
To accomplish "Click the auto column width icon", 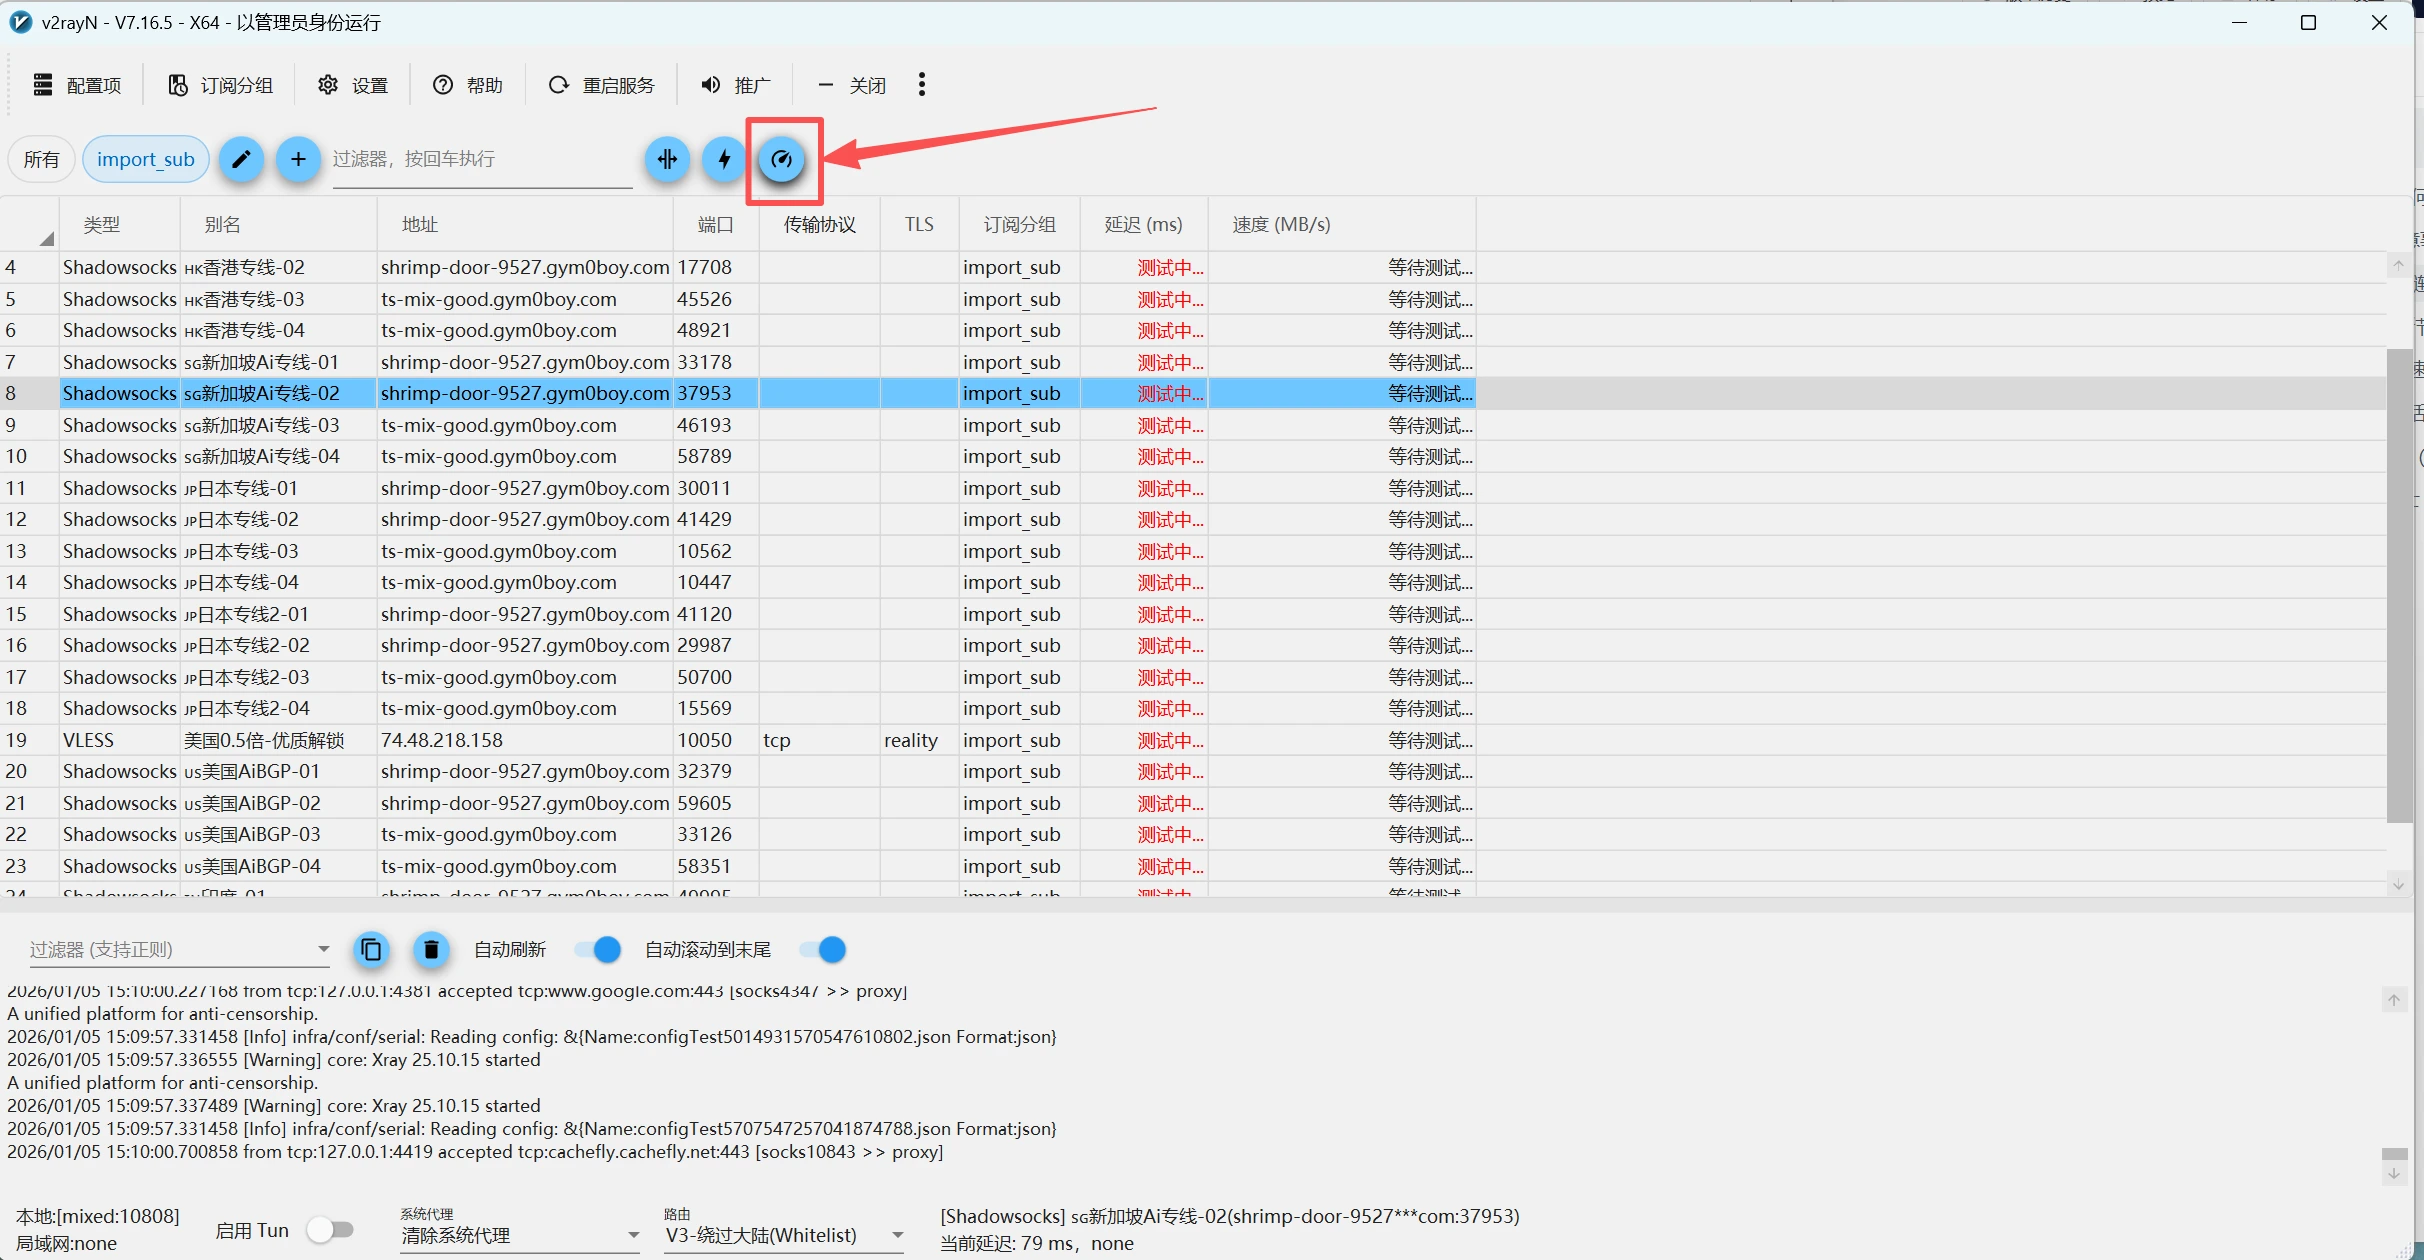I will click(667, 159).
